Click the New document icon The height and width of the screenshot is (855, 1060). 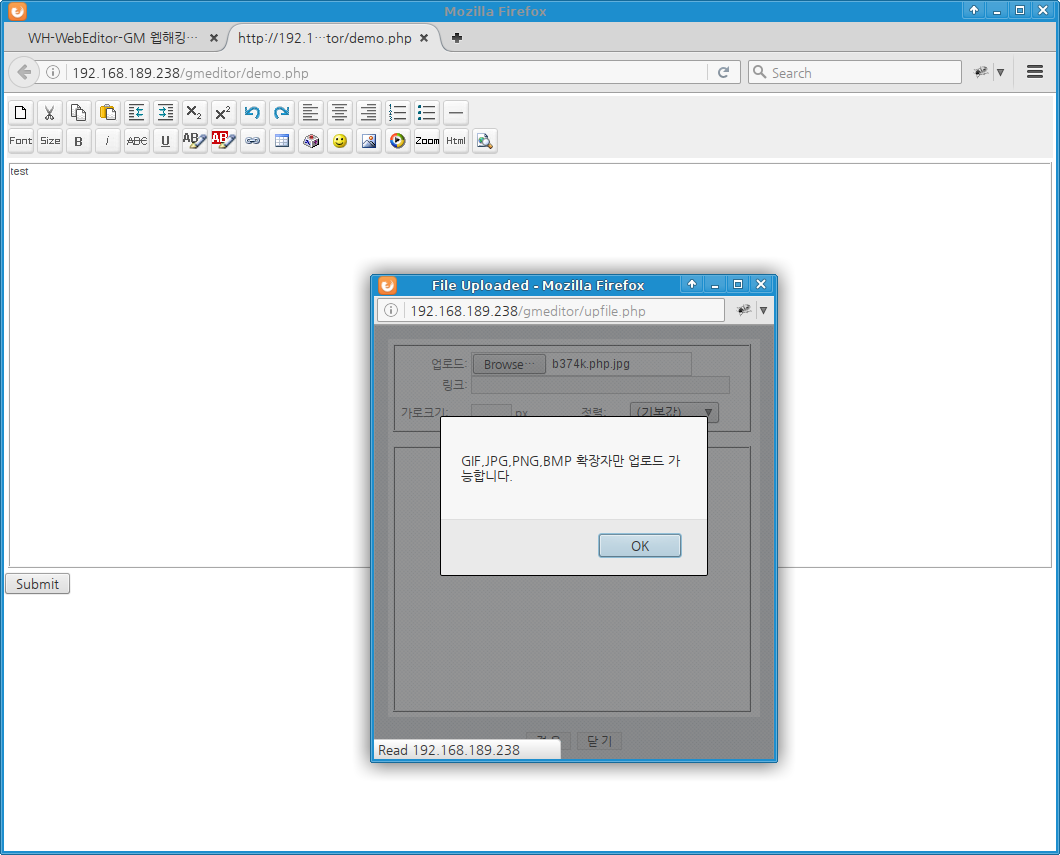coord(20,112)
